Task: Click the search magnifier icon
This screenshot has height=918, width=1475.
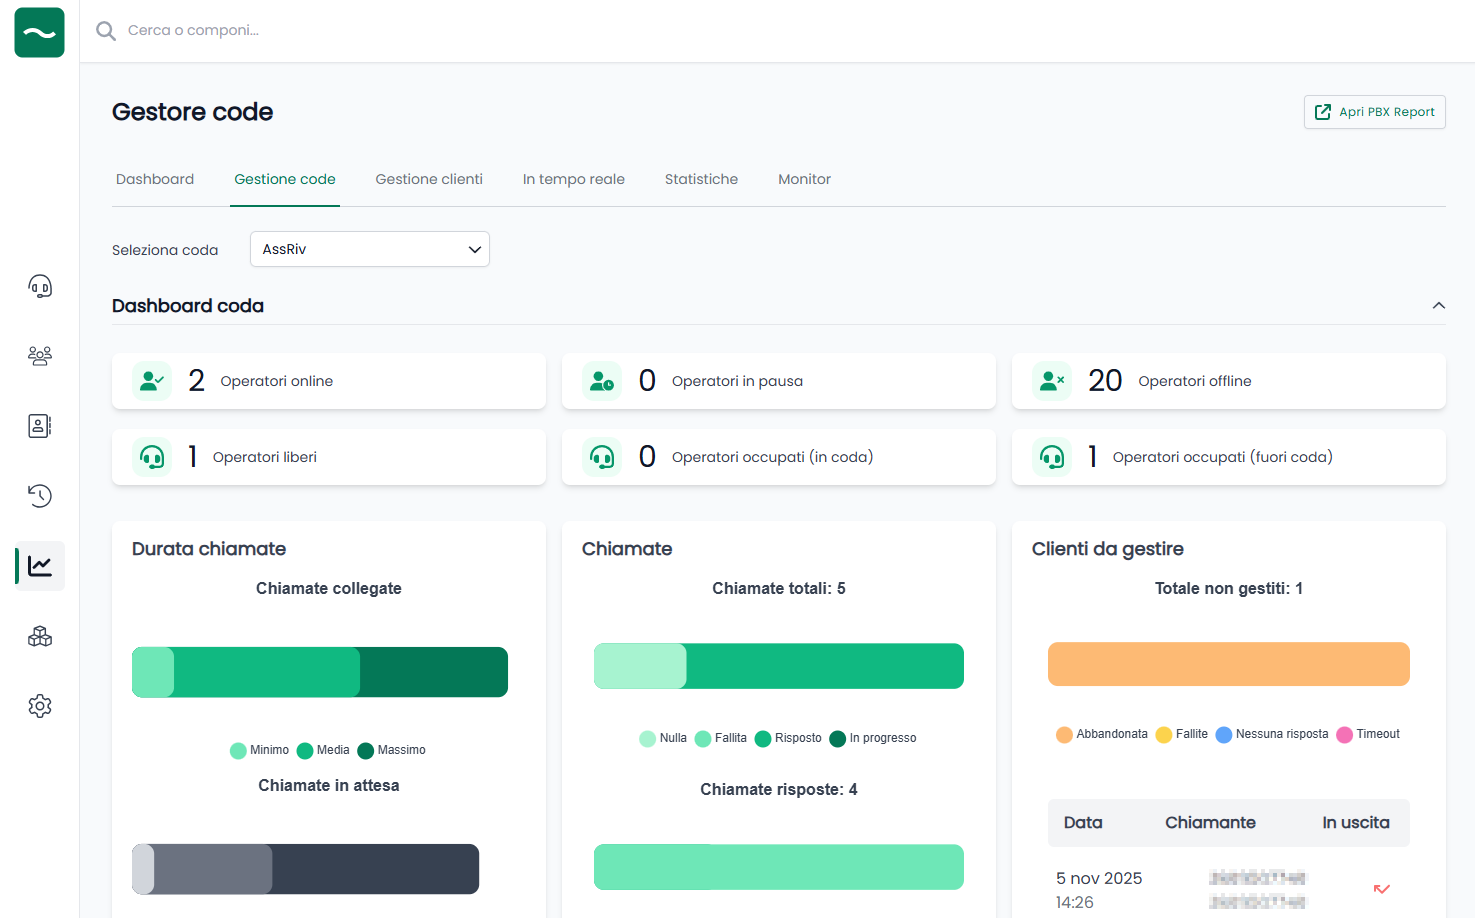Action: point(105,30)
